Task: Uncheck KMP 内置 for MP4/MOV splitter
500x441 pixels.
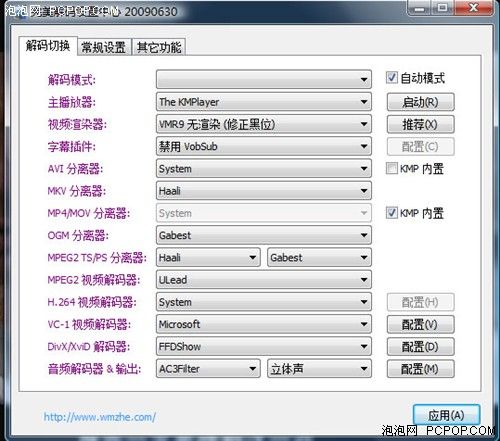Action: (x=392, y=213)
